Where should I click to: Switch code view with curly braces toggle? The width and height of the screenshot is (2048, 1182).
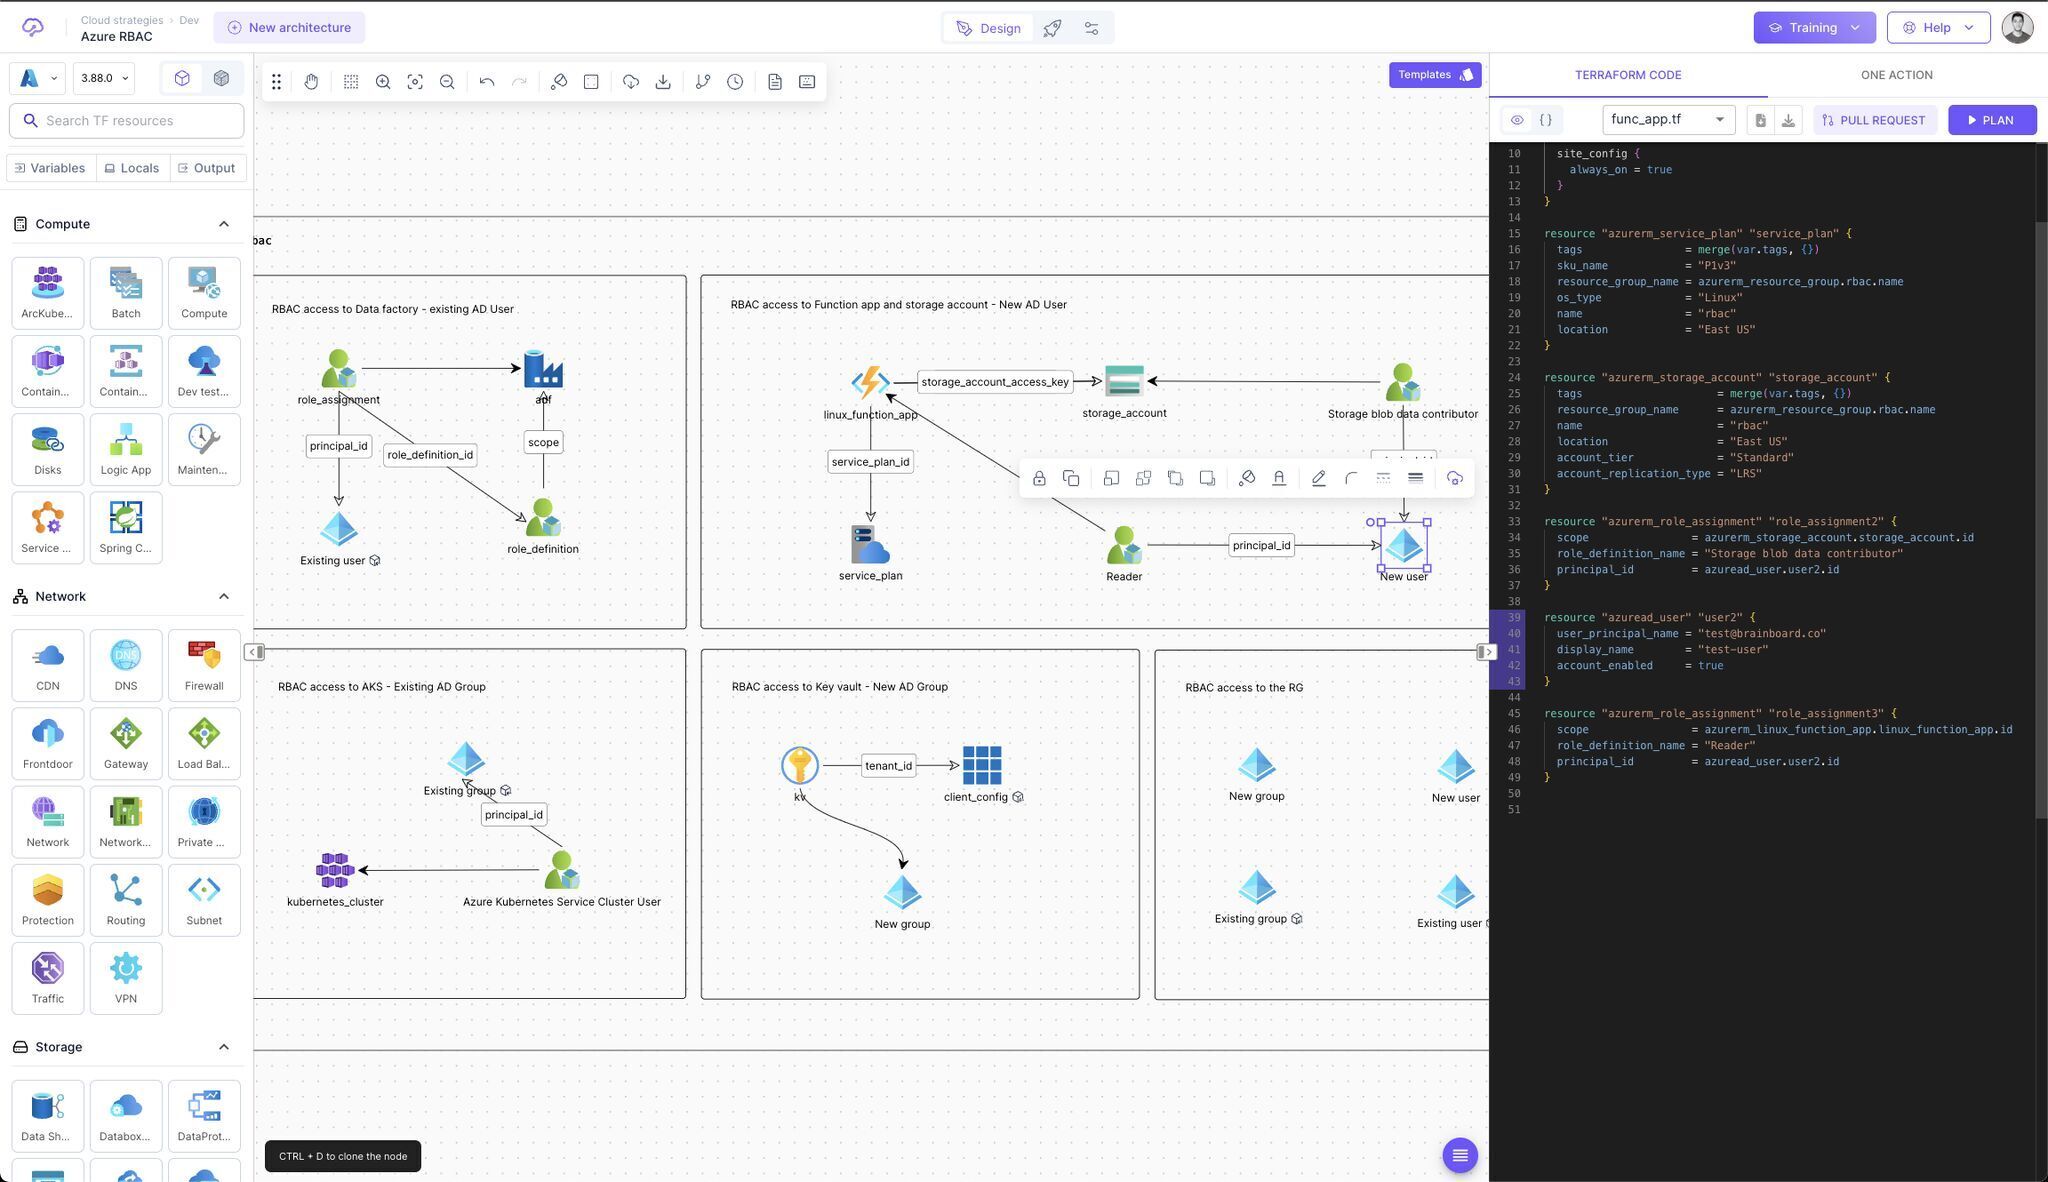pos(1546,119)
